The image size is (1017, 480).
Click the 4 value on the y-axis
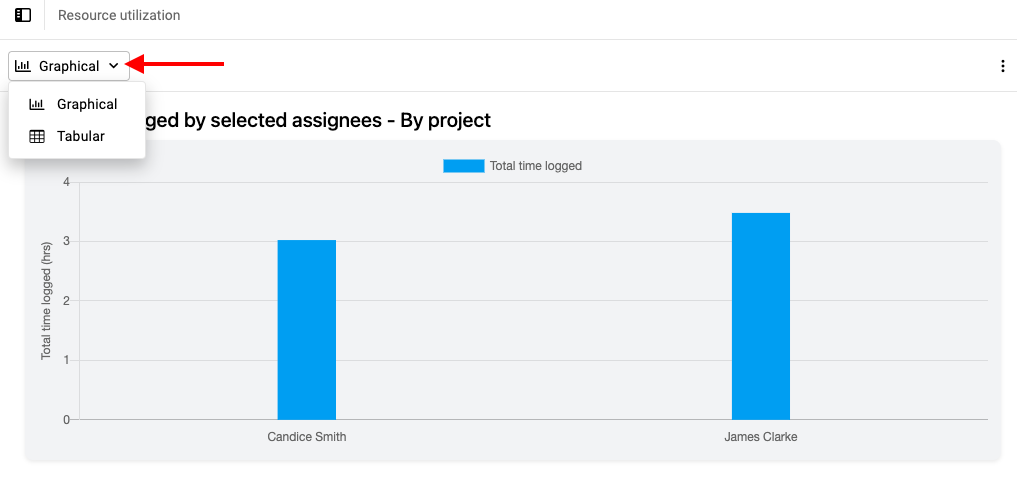tap(67, 182)
